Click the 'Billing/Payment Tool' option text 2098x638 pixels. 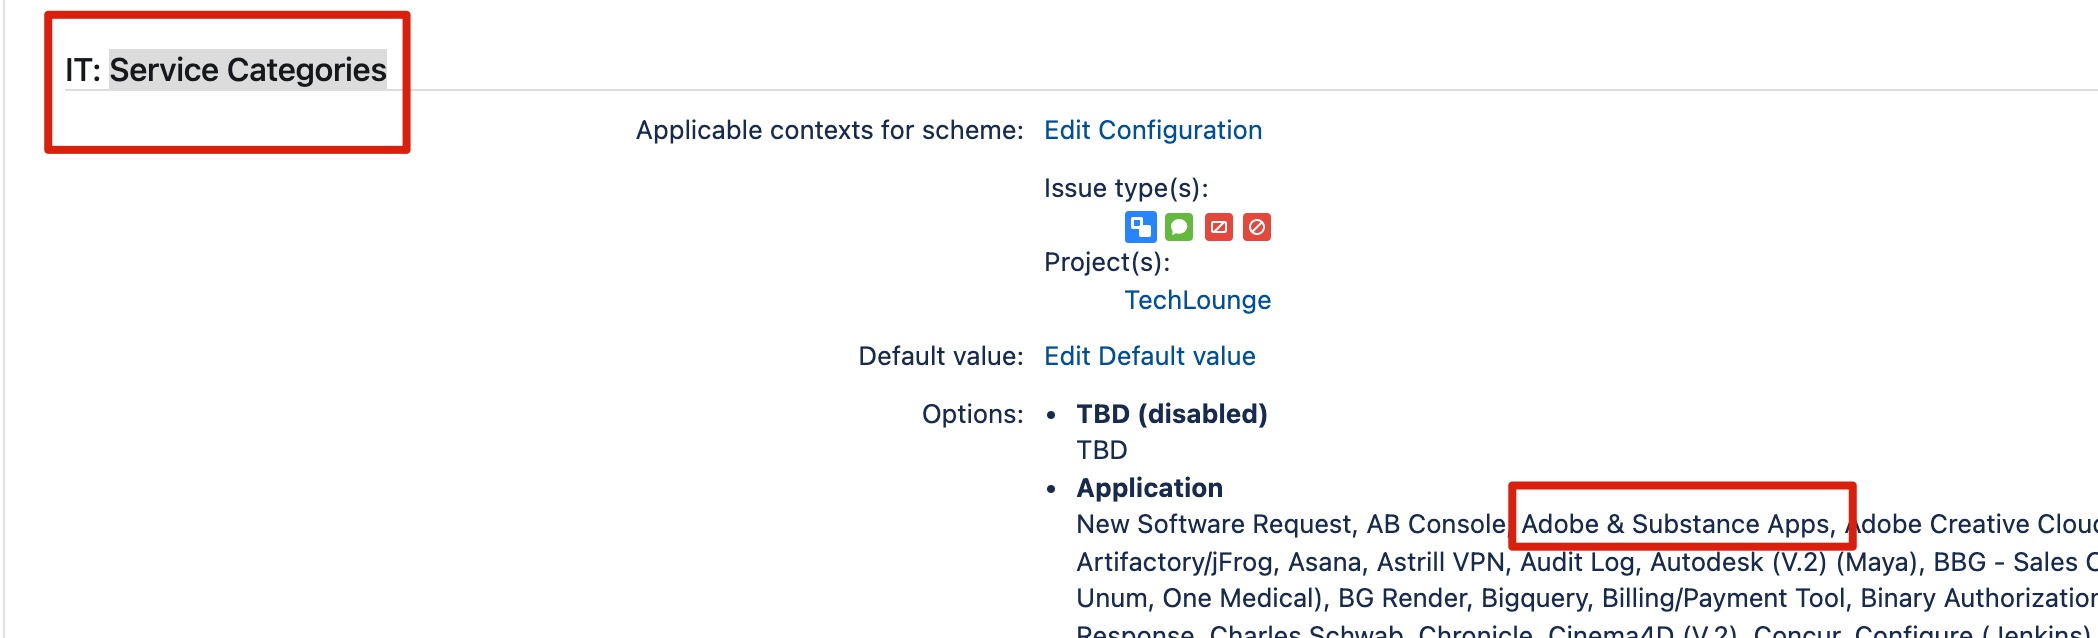pos(1723,598)
